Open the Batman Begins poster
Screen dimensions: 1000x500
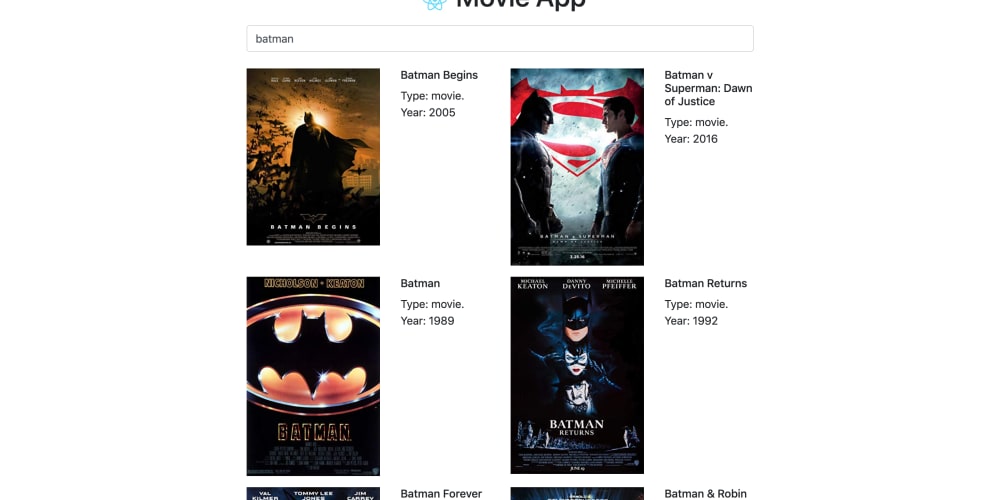pyautogui.click(x=313, y=157)
